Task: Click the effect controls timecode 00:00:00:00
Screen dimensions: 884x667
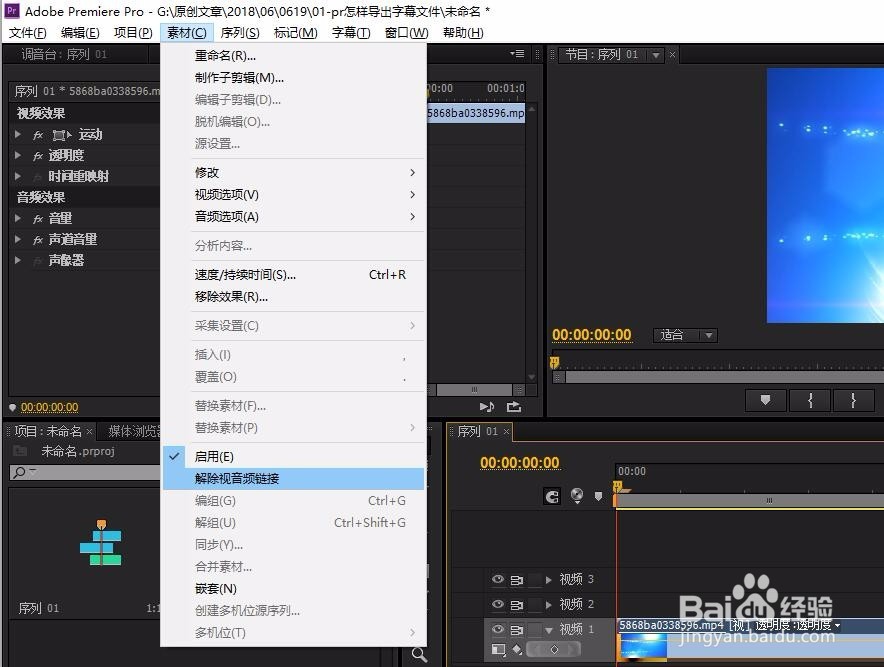Action: click(x=50, y=407)
